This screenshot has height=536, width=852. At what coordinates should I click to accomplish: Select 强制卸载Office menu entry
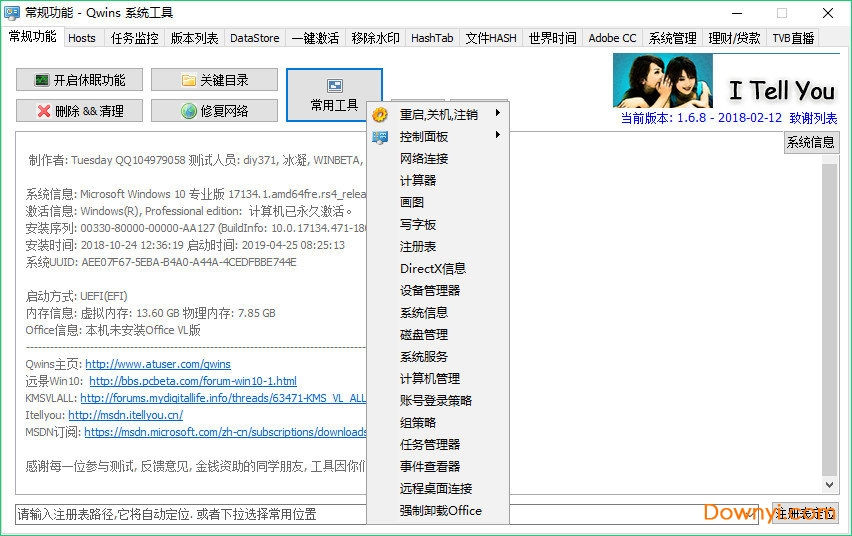[440, 510]
